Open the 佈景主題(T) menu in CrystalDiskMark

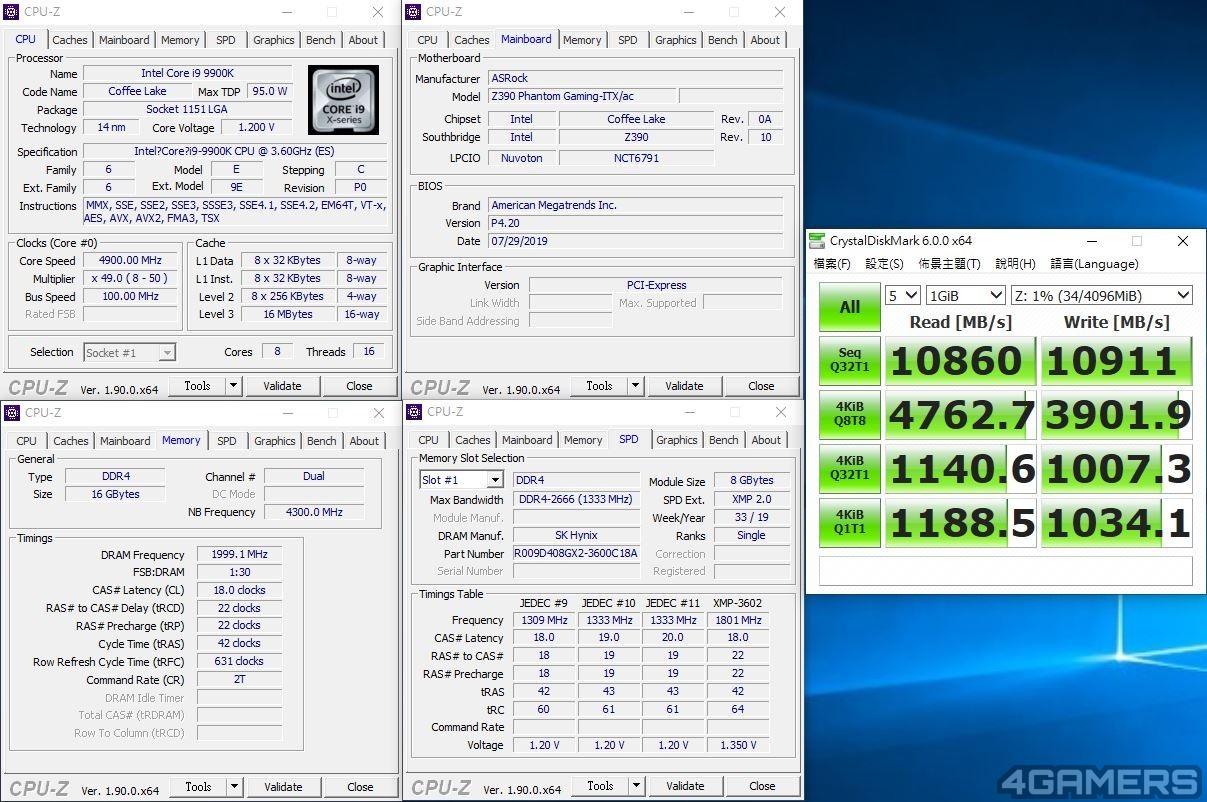pos(949,264)
